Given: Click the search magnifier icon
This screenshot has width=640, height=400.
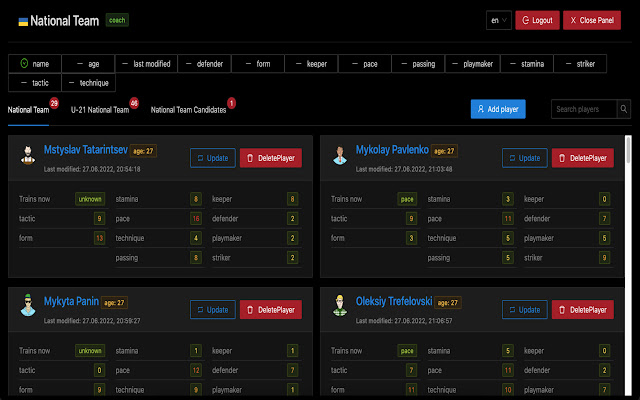Looking at the screenshot, I should [x=623, y=109].
